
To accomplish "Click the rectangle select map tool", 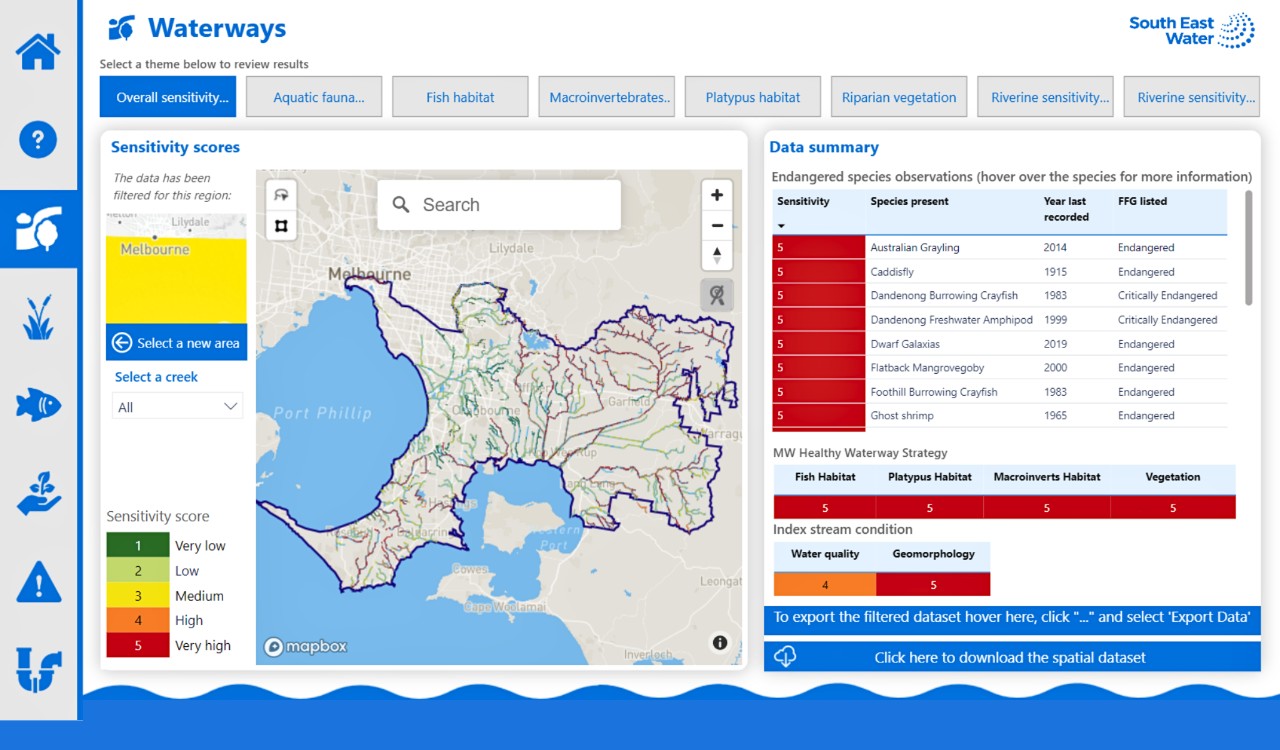I will coord(281,226).
